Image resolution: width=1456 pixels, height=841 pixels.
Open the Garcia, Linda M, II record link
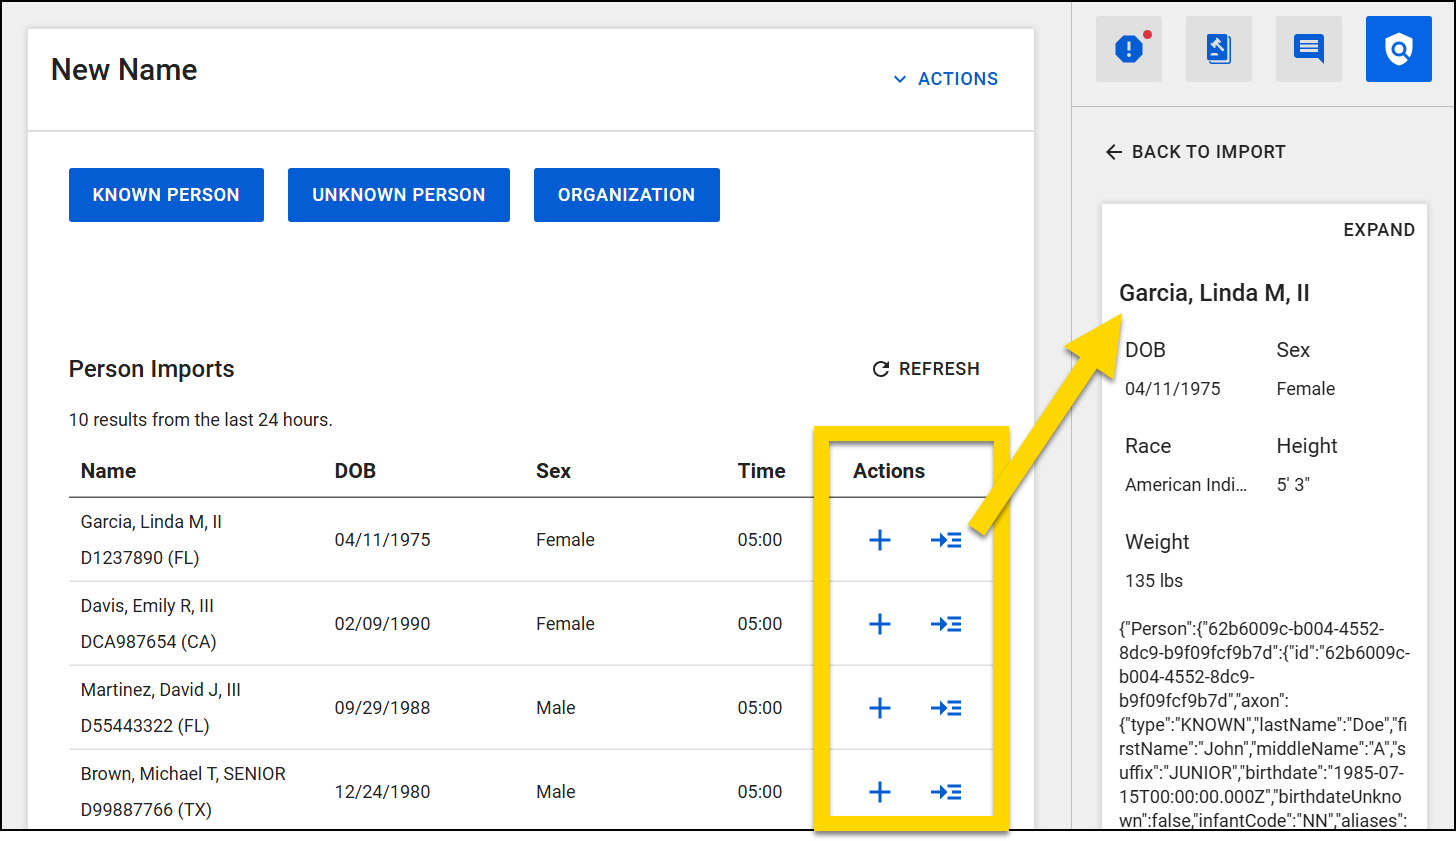[x=151, y=521]
